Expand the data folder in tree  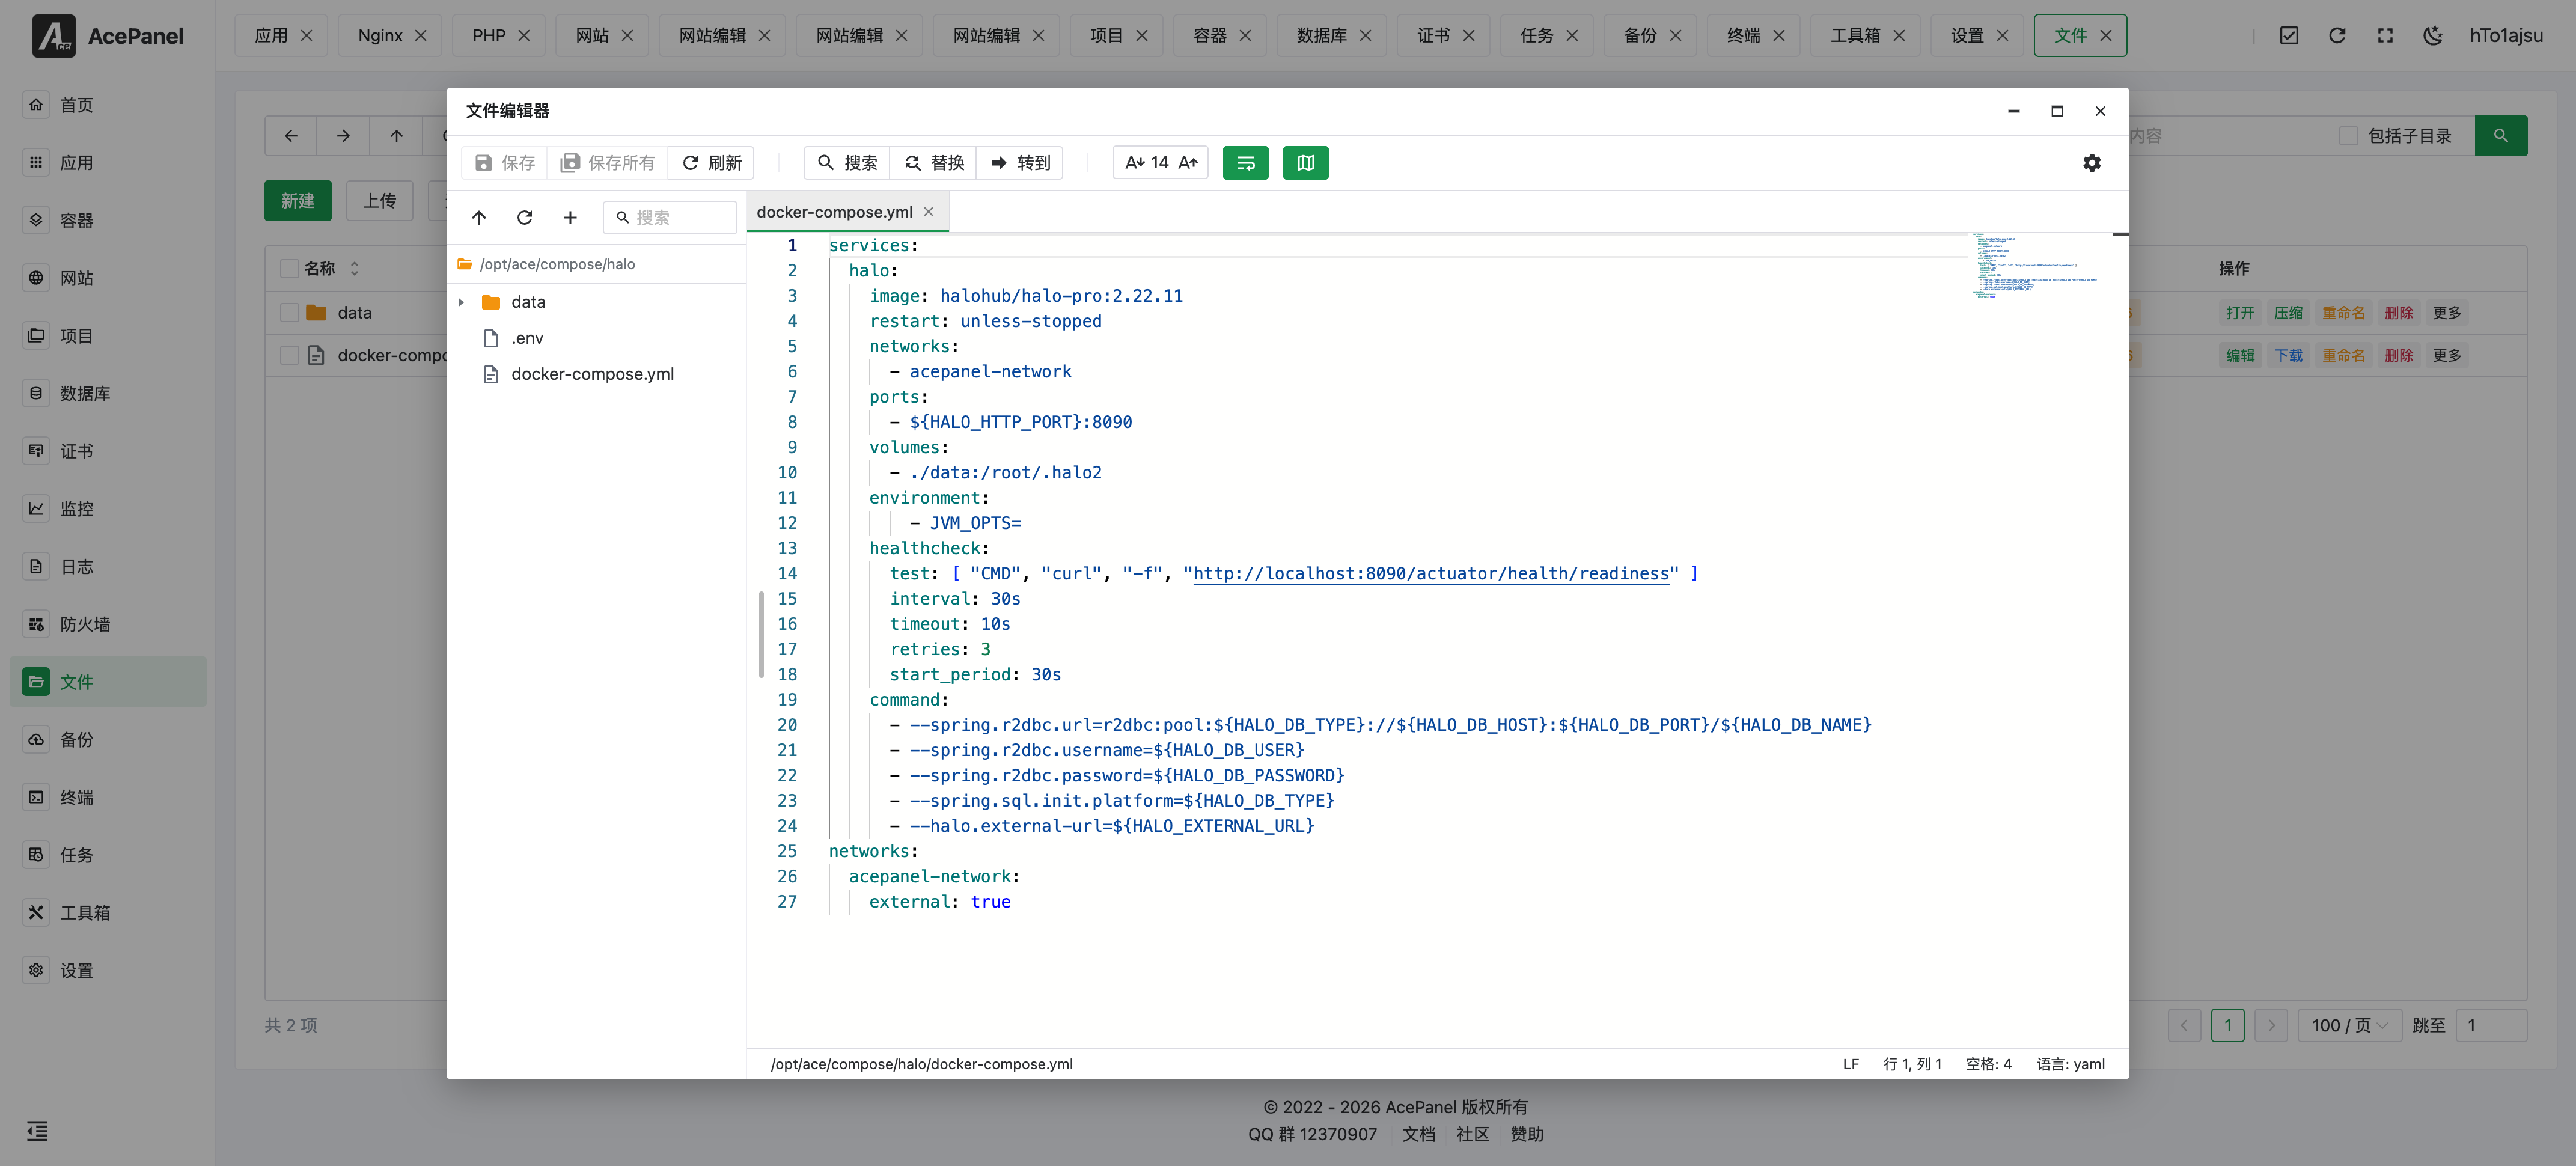pos(461,302)
